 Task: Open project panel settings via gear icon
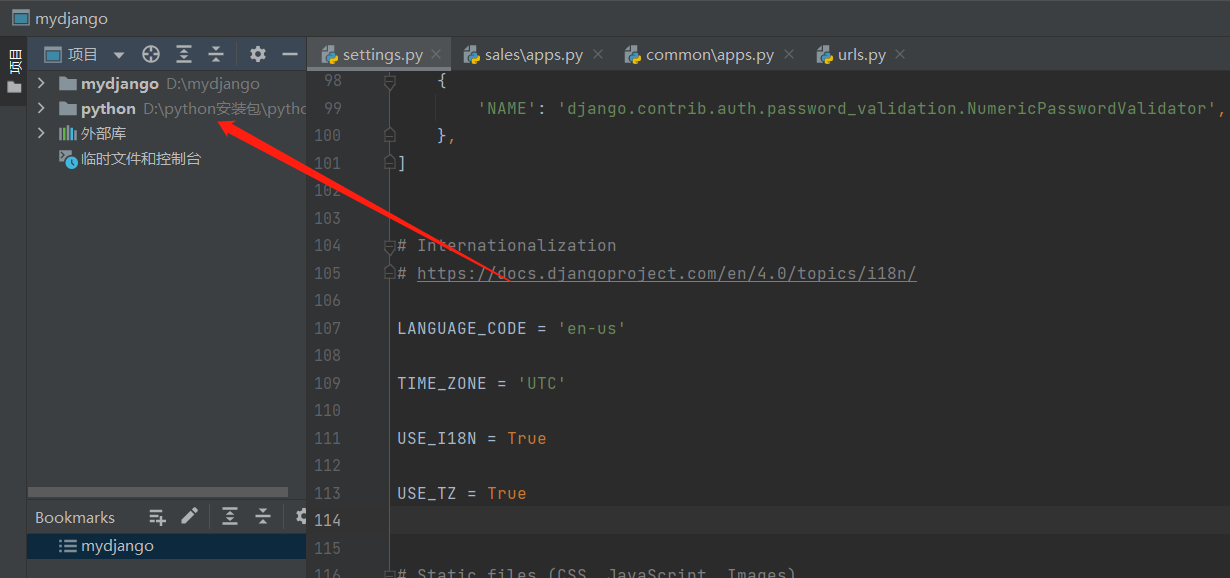coord(257,53)
